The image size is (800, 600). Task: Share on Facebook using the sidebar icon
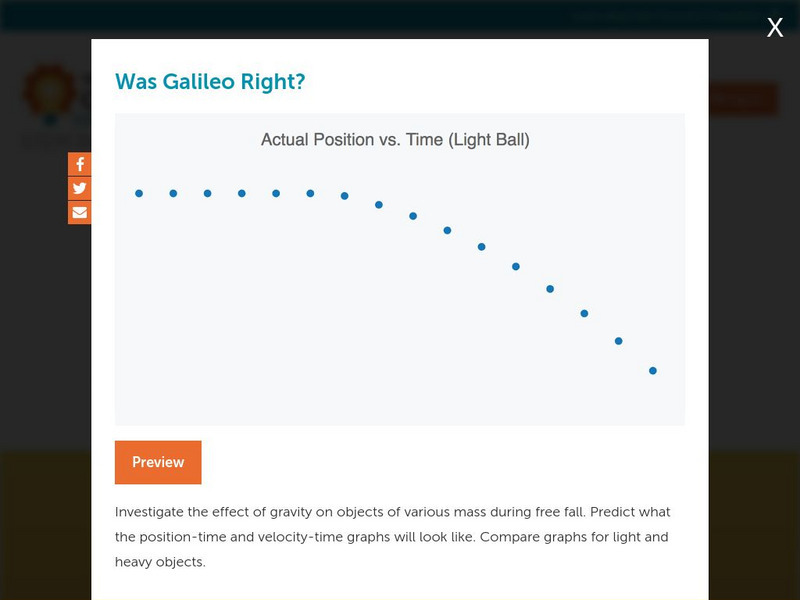coord(80,165)
